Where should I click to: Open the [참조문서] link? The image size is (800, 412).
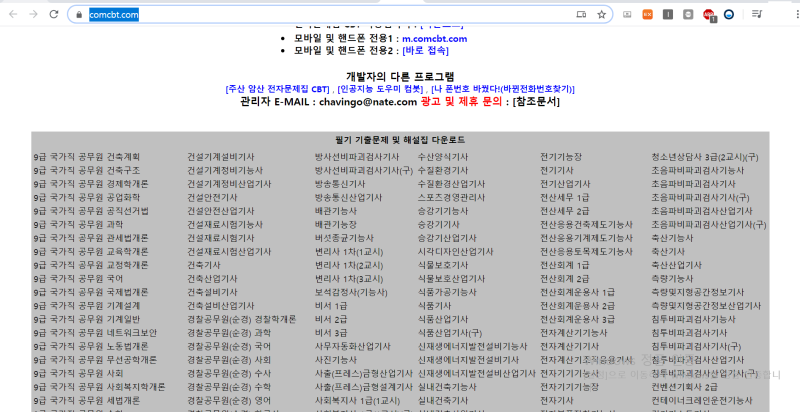pos(536,102)
